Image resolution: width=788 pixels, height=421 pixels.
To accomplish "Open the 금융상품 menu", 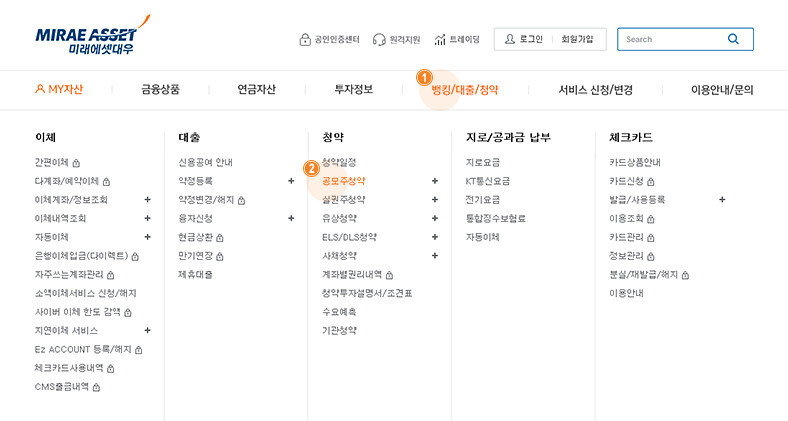I will tap(160, 89).
